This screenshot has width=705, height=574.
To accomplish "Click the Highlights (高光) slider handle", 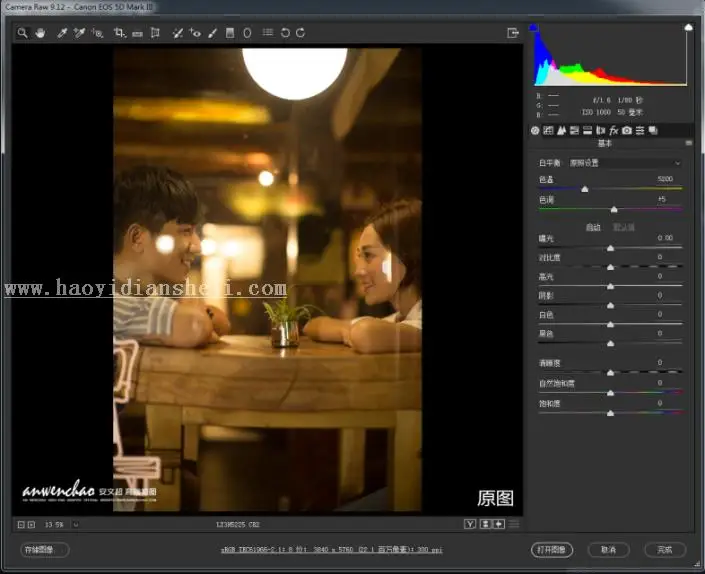I will click(x=611, y=286).
